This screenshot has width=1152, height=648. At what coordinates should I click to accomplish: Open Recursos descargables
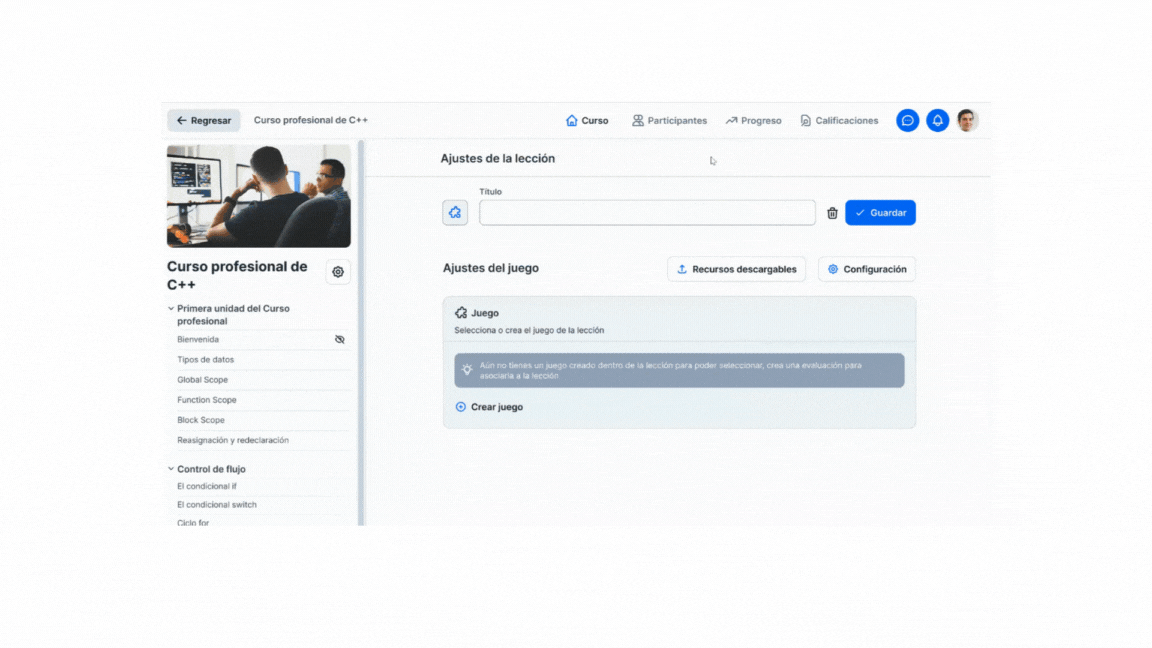(736, 269)
